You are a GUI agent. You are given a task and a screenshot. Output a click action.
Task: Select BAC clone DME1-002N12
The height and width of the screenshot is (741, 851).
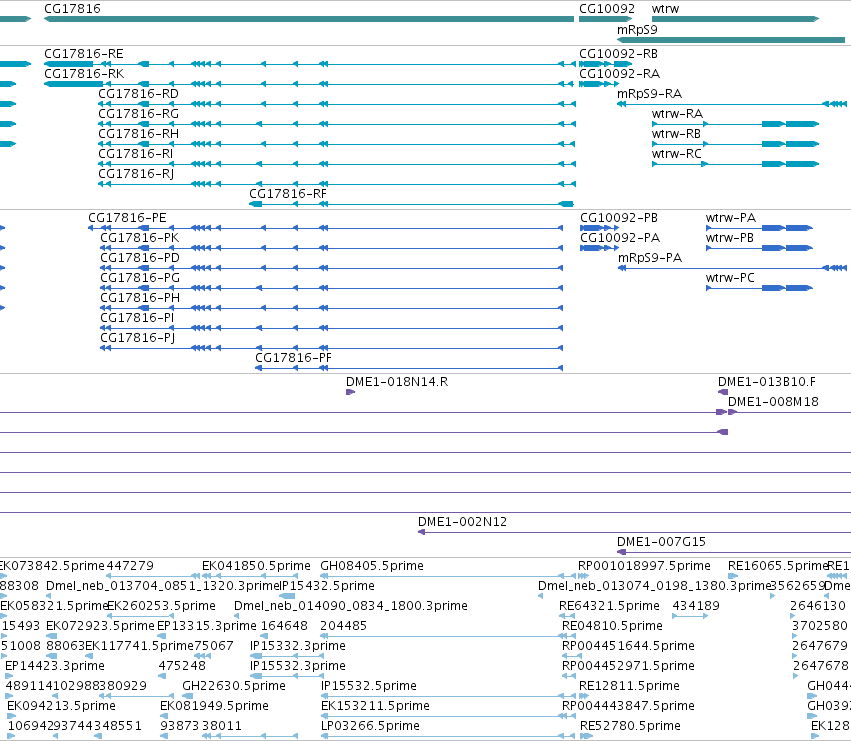click(462, 522)
